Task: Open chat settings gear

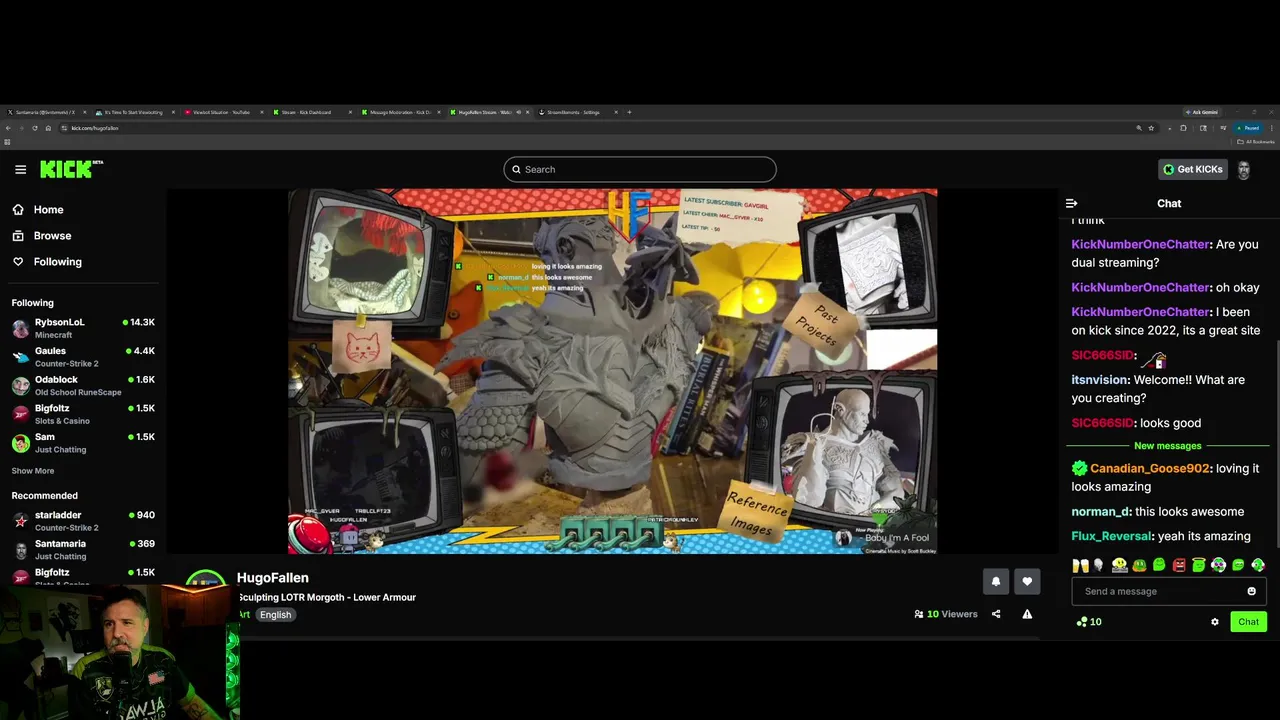Action: pyautogui.click(x=1215, y=622)
